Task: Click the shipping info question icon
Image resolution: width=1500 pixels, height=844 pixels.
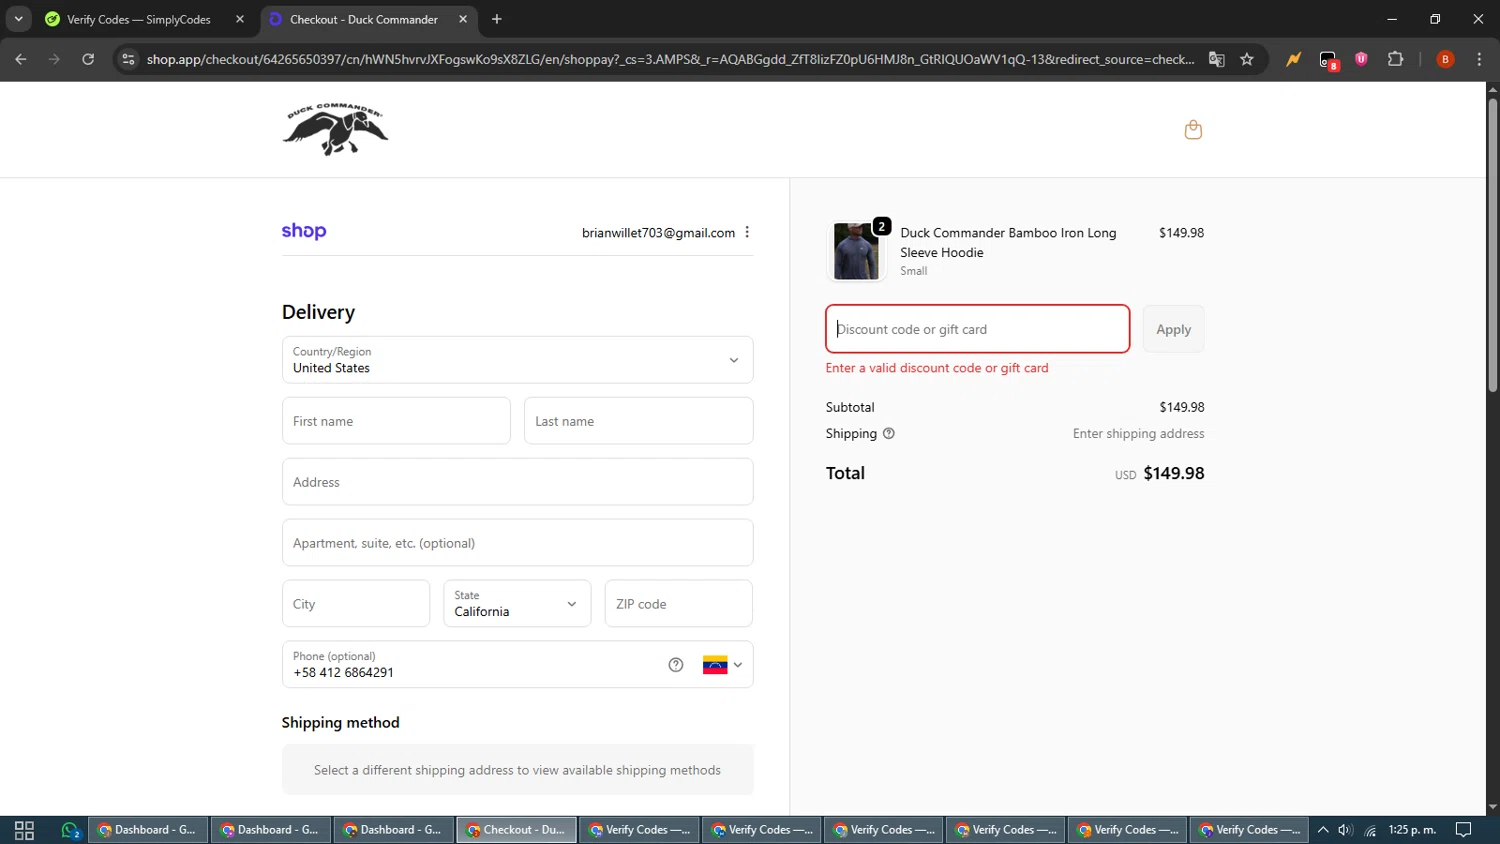Action: click(889, 433)
